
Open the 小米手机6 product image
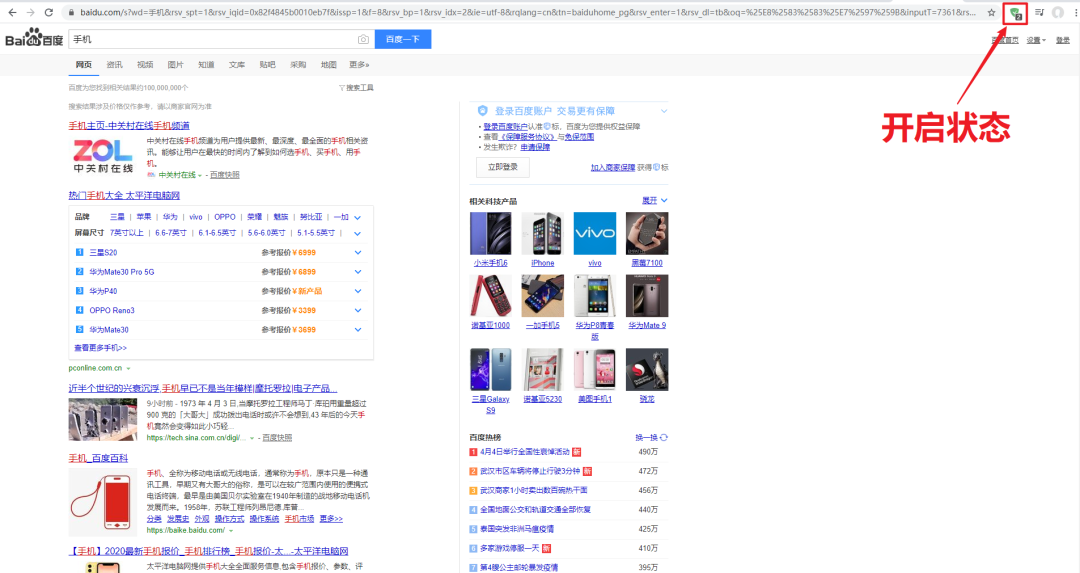point(490,233)
